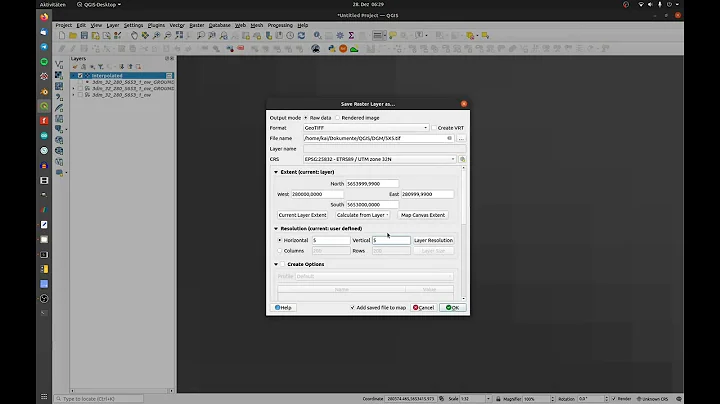Click the Add WMS Layer globe icon
The width and height of the screenshot is (720, 404).
click(59, 140)
